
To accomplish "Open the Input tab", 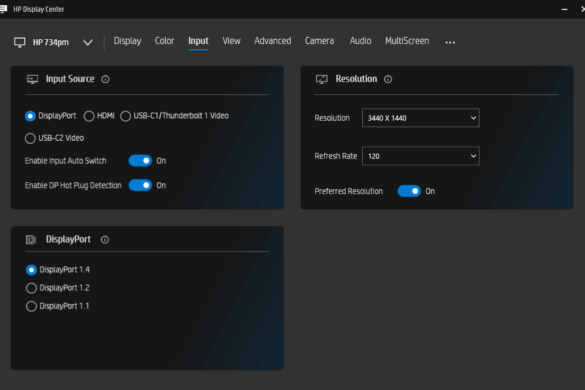I will point(198,41).
